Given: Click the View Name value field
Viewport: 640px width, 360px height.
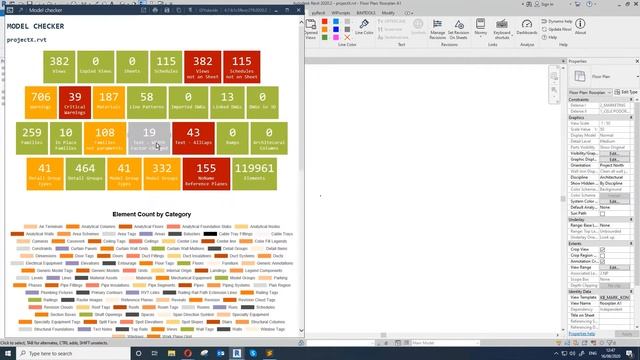Looking at the screenshot, I should tap(615, 303).
